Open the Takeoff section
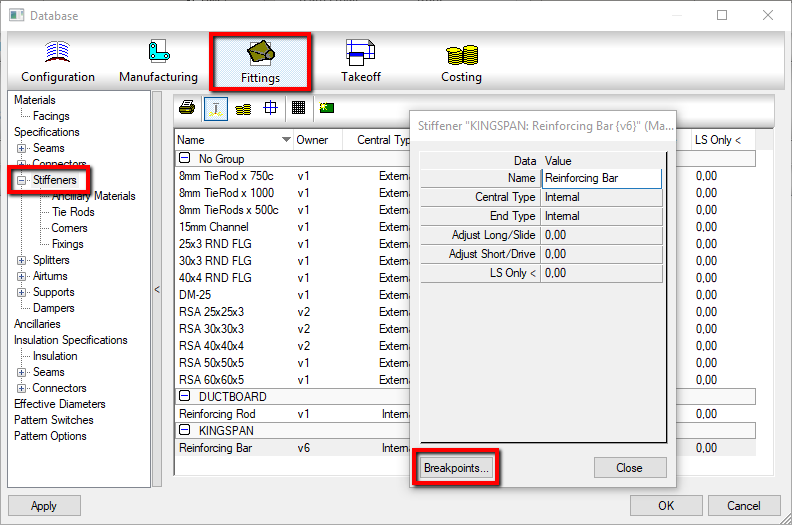 coord(361,62)
